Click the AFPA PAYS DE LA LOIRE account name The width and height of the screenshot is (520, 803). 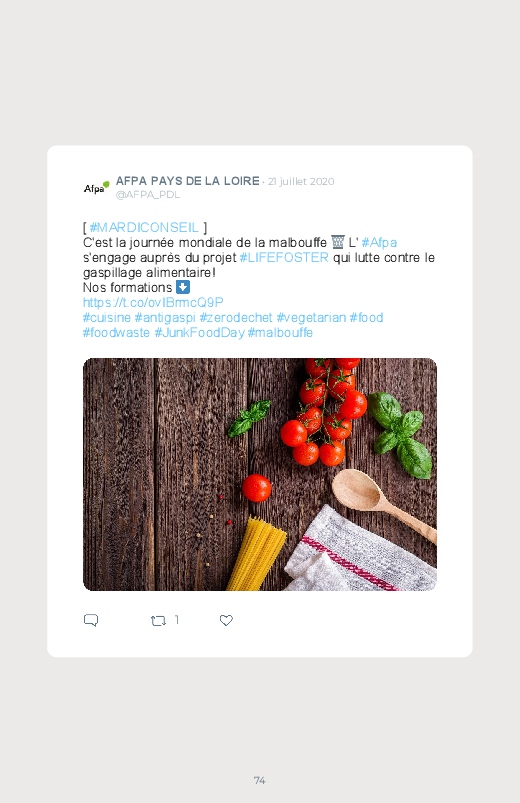click(x=188, y=181)
